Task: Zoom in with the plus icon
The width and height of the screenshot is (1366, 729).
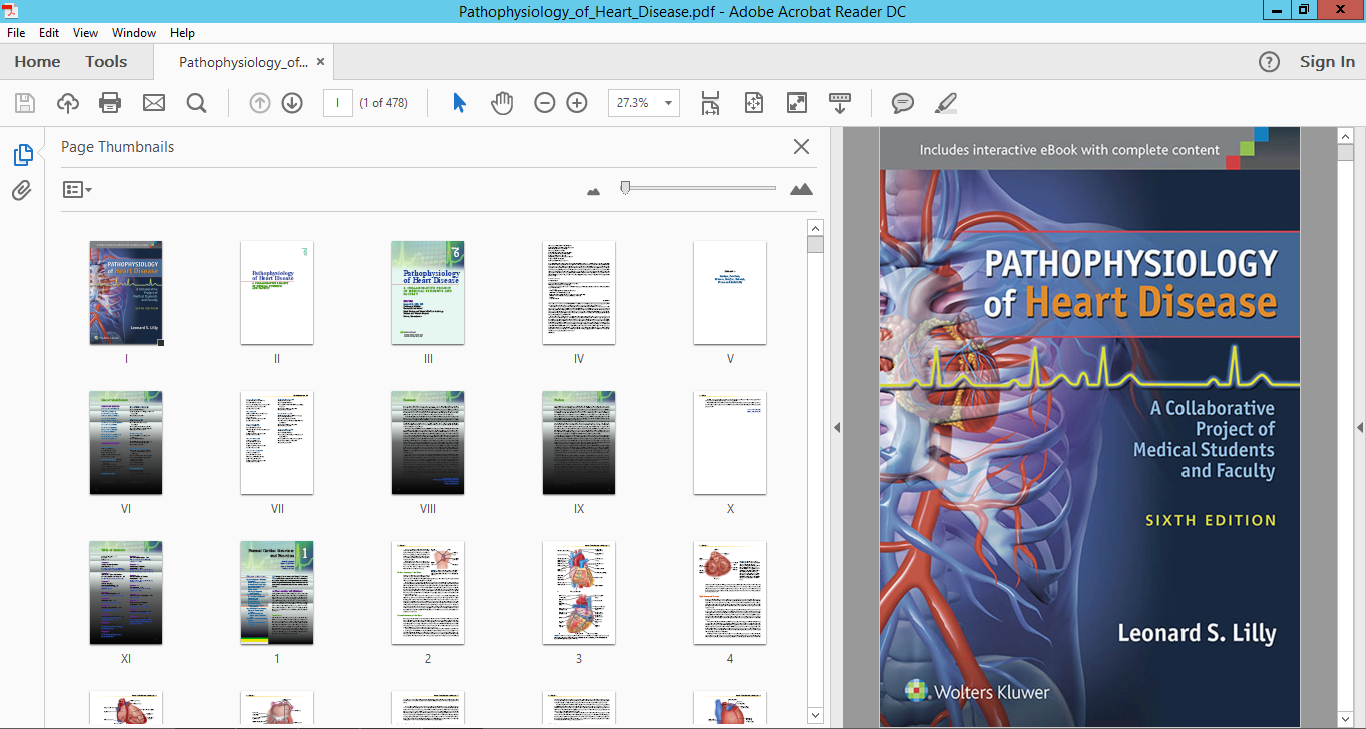Action: click(x=577, y=103)
